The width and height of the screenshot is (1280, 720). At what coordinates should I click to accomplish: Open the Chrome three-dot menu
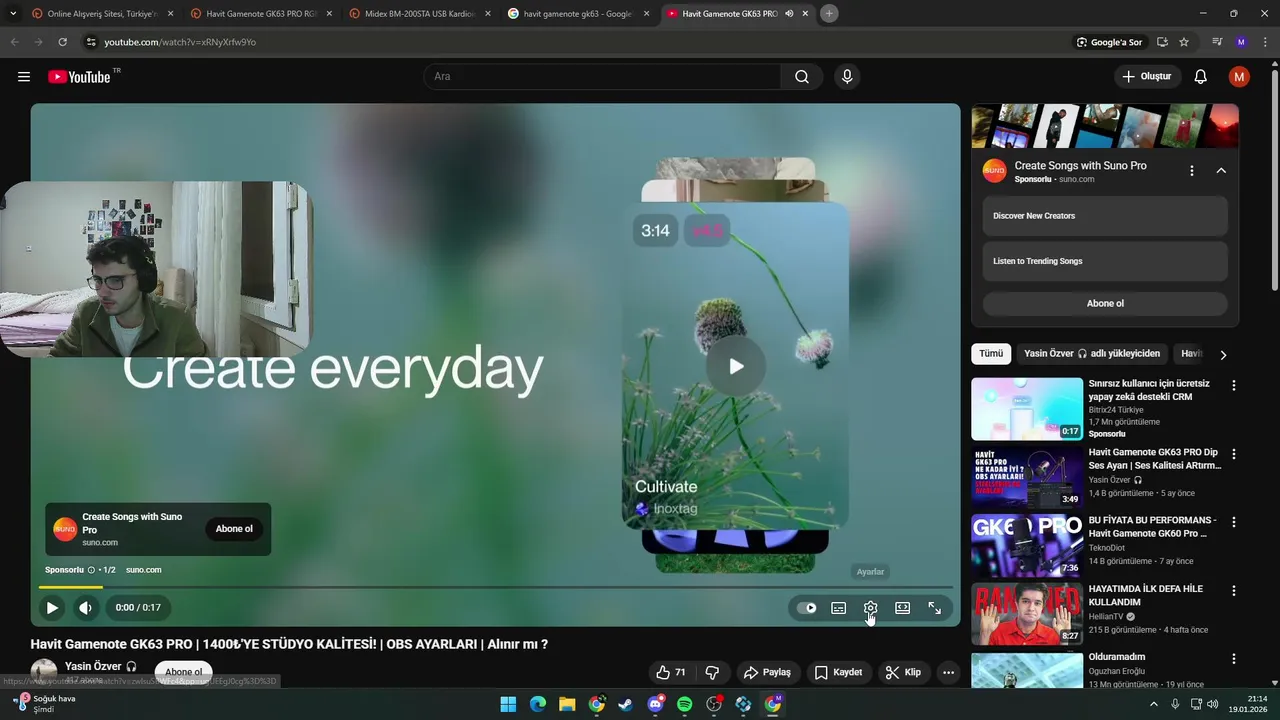tap(1264, 42)
